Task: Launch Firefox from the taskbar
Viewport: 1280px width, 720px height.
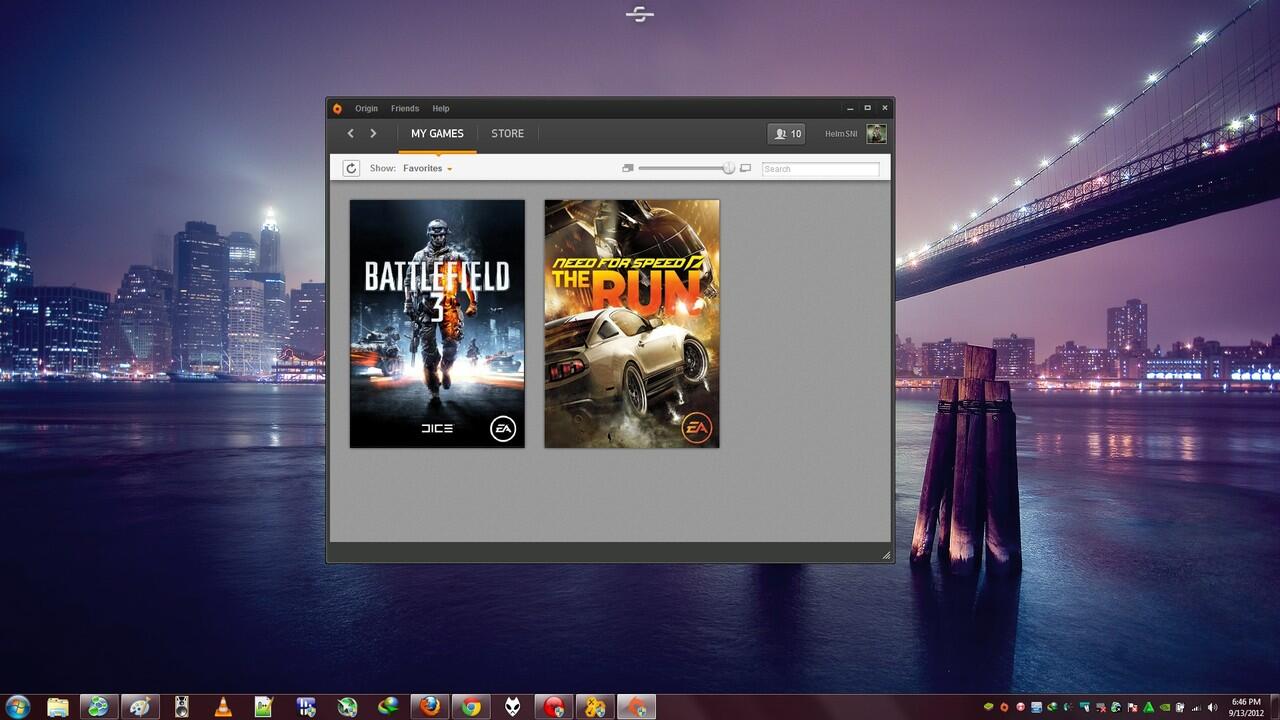Action: [x=430, y=707]
